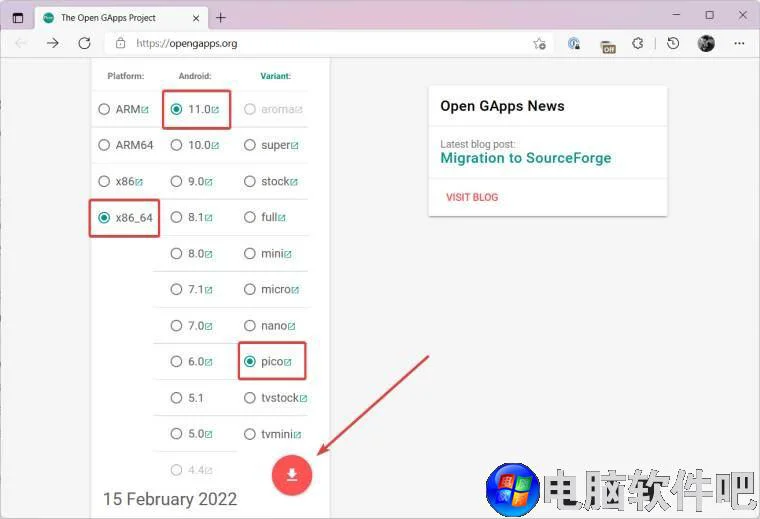This screenshot has height=519, width=760.
Task: Click the VISIT BLOG button
Action: tap(472, 197)
